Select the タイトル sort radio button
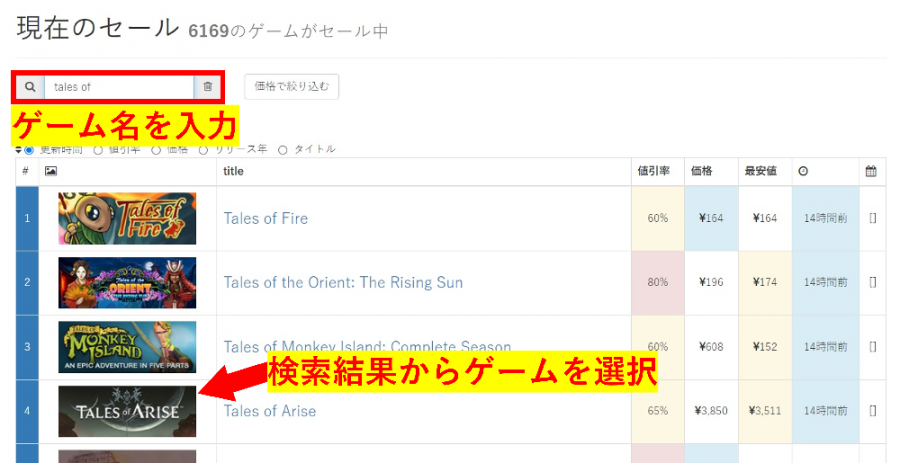Viewport: 900px width, 463px height. coord(282,150)
